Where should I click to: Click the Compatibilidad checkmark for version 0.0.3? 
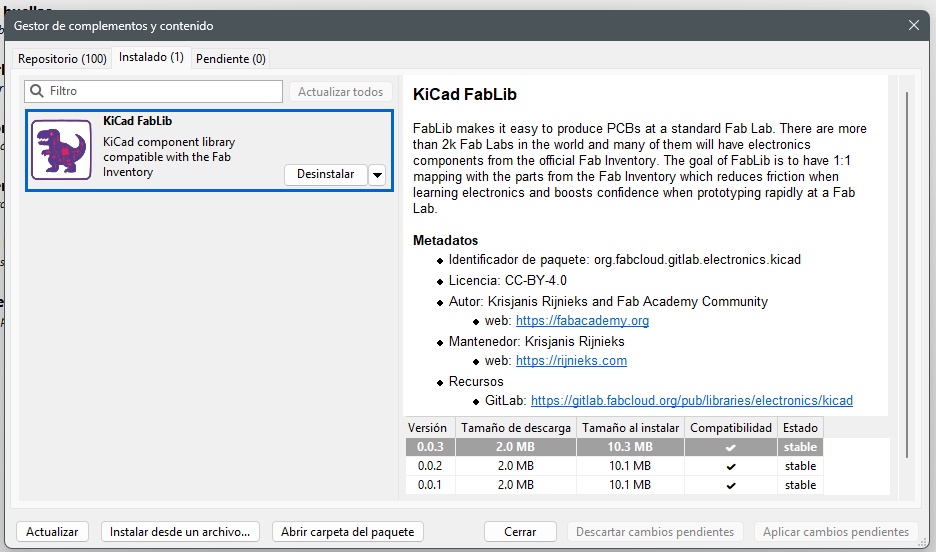[x=731, y=447]
